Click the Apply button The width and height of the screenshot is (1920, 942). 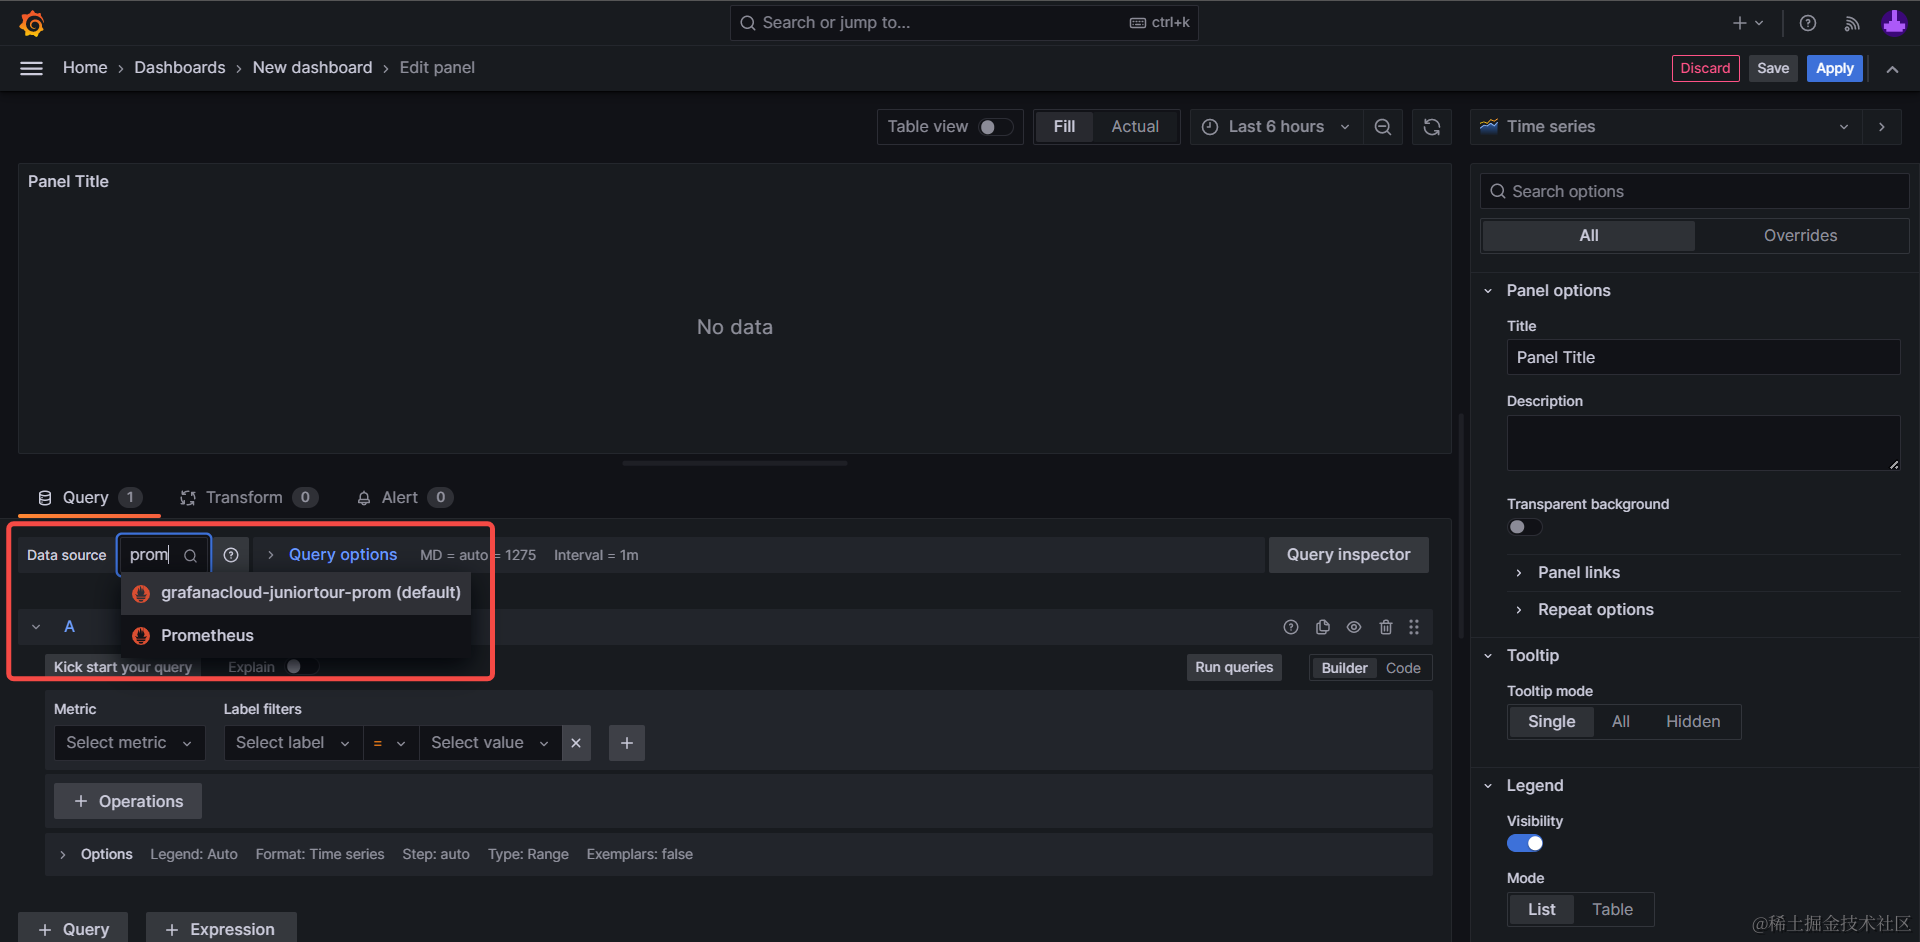1834,68
